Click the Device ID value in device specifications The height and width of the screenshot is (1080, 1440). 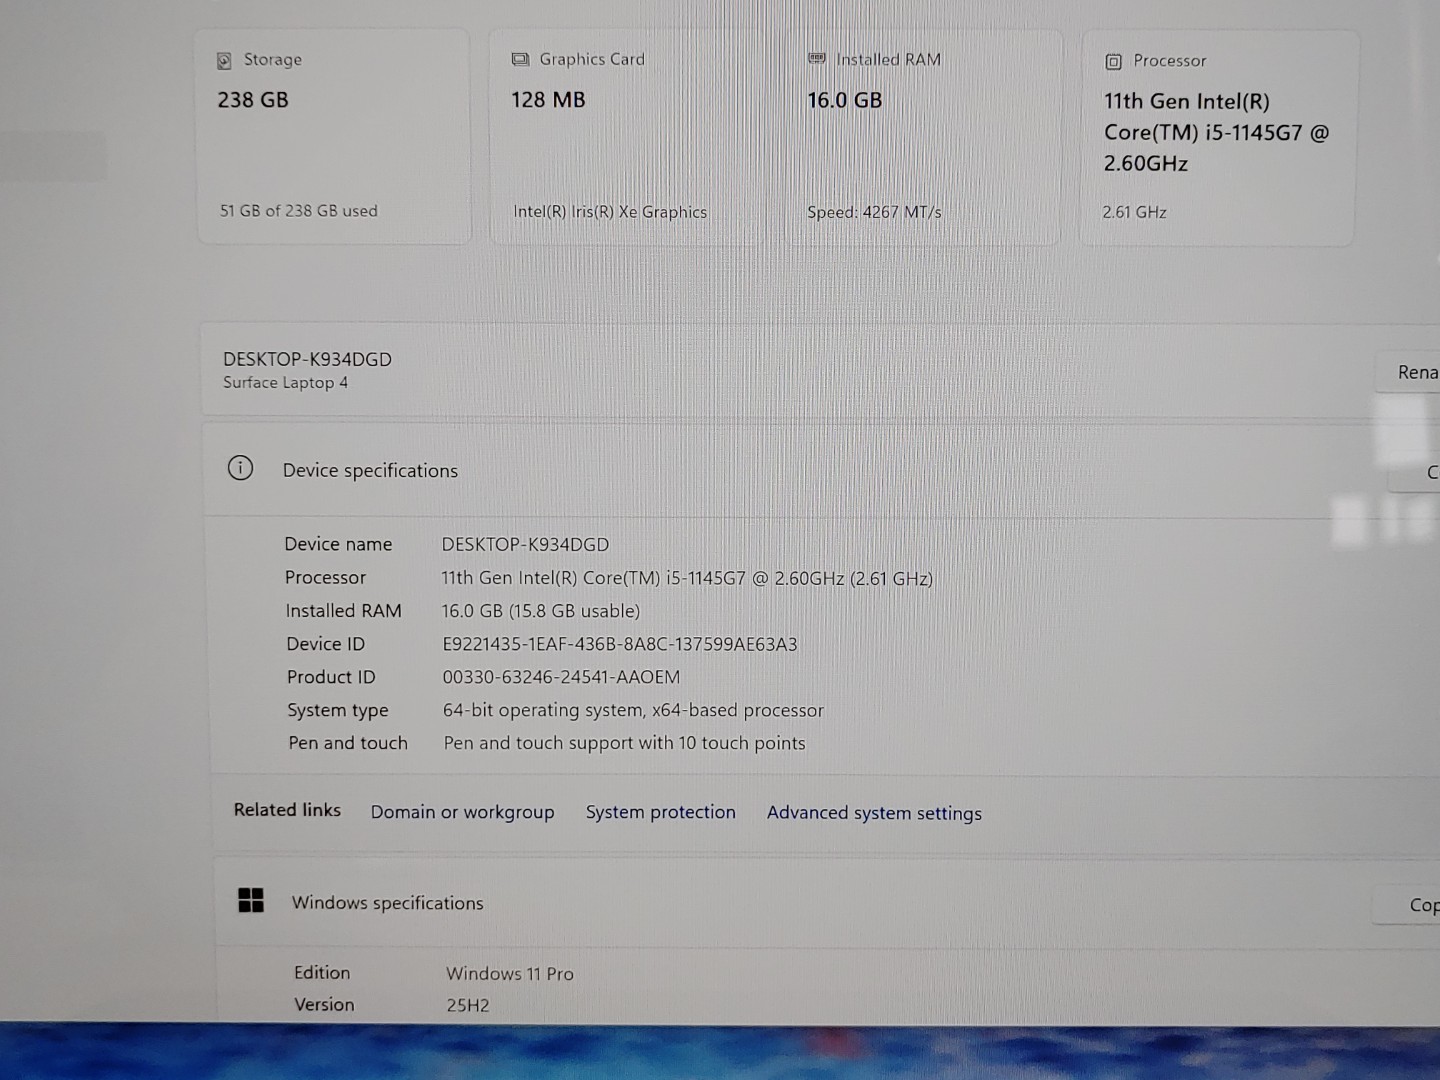(x=620, y=645)
